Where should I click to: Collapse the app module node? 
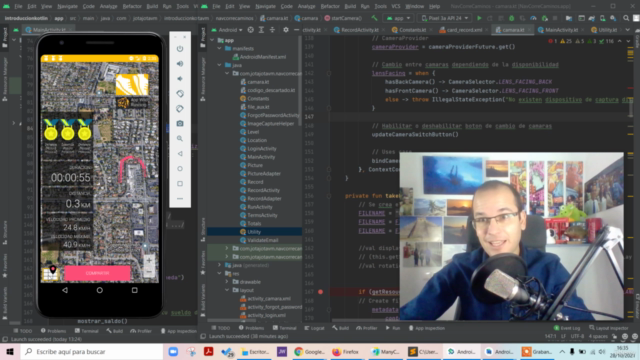pyautogui.click(x=212, y=40)
